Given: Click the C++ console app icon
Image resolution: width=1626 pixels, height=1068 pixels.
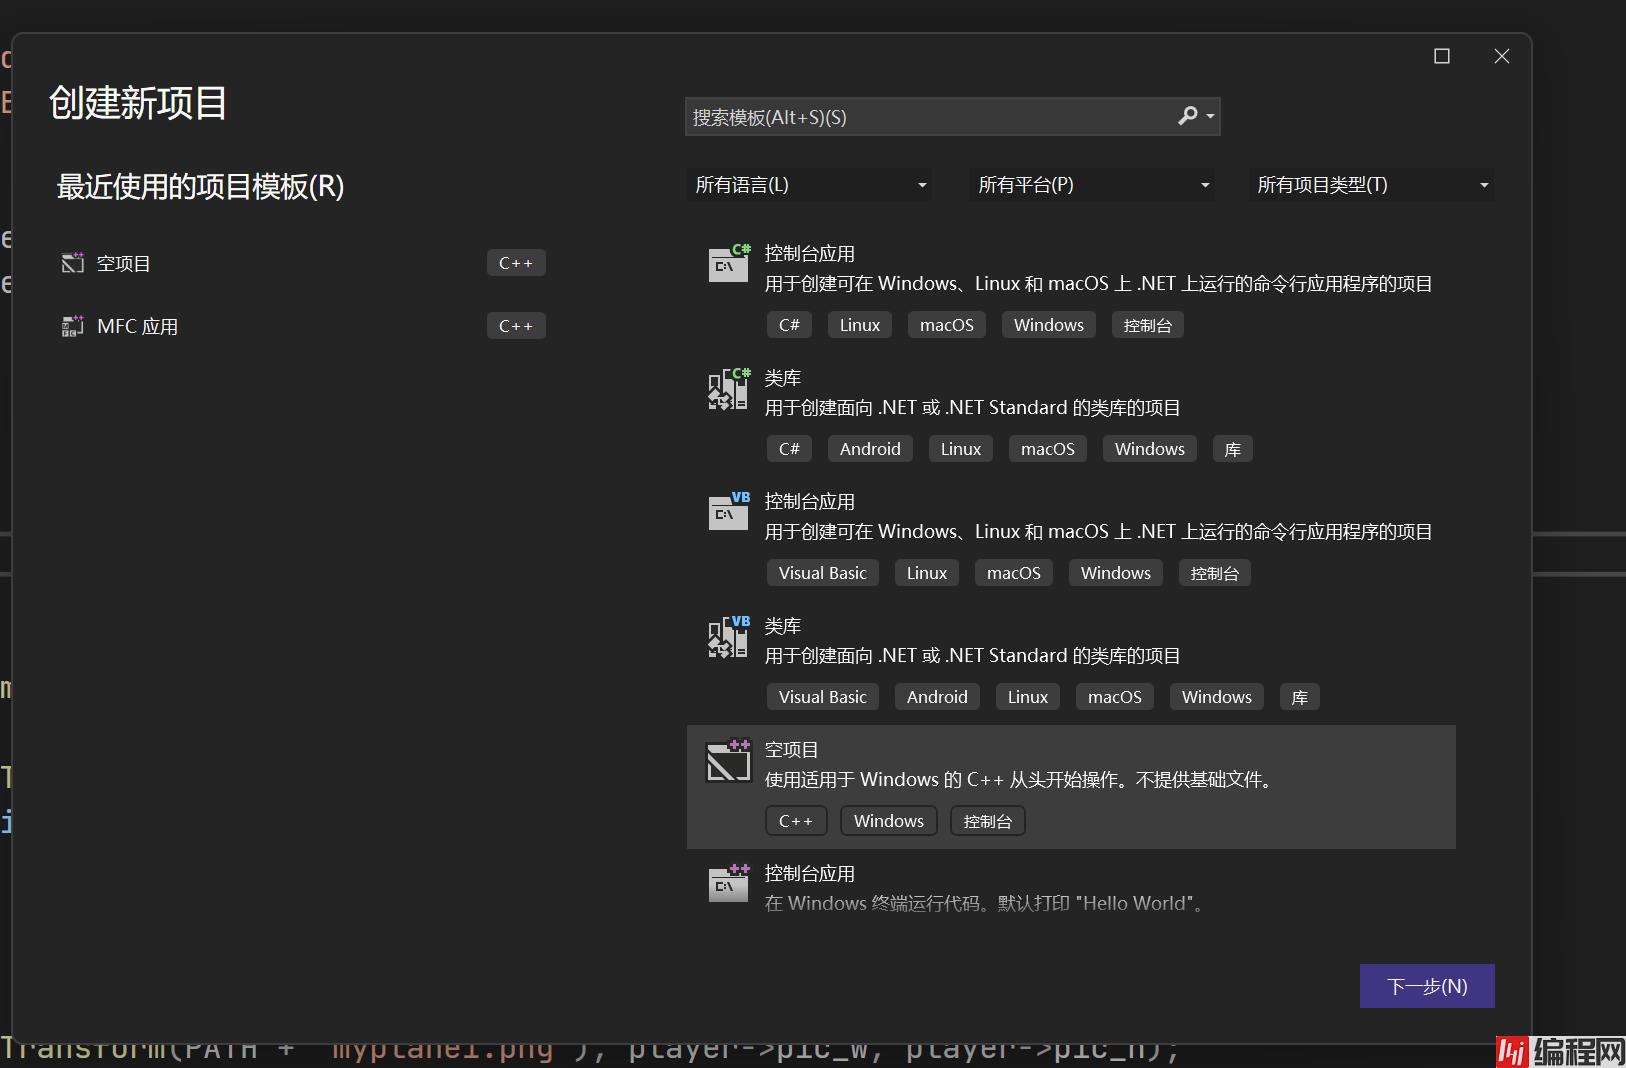Looking at the screenshot, I should [x=728, y=884].
